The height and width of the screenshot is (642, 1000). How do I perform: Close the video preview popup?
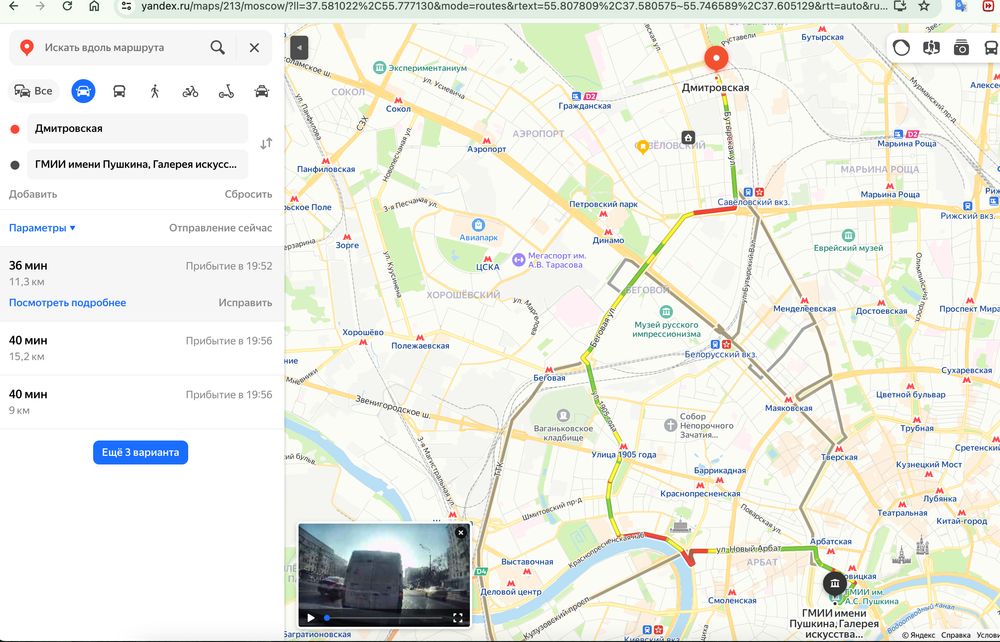click(460, 532)
